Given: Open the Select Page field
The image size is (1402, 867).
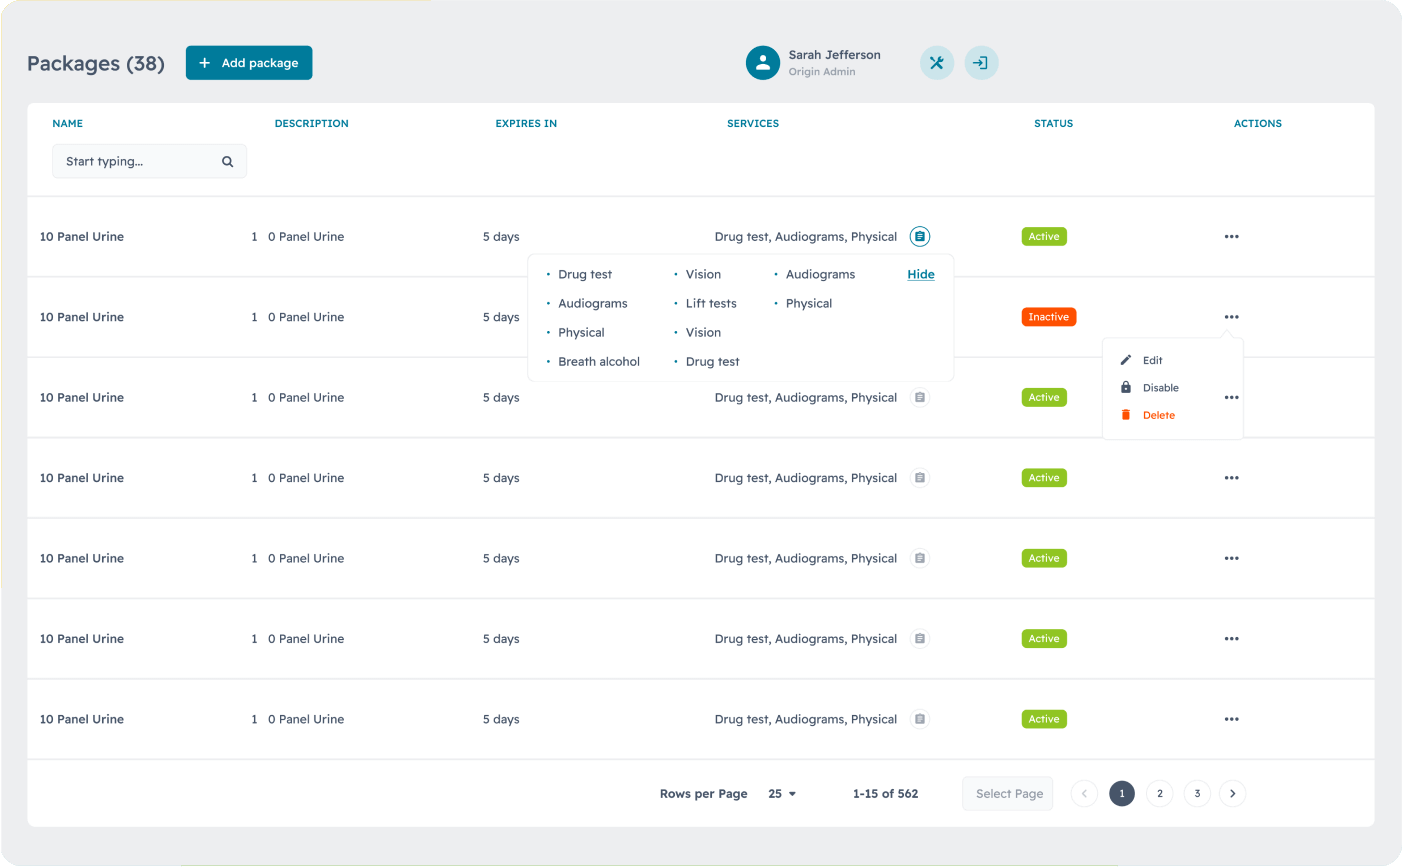Looking at the screenshot, I should point(1008,794).
